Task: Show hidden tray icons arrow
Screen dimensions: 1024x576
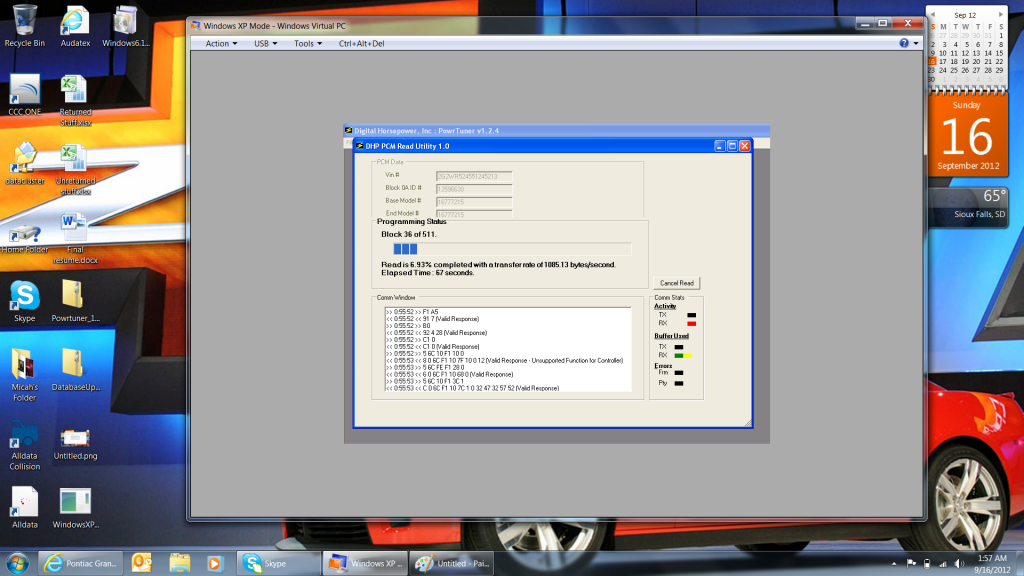Action: (x=893, y=564)
